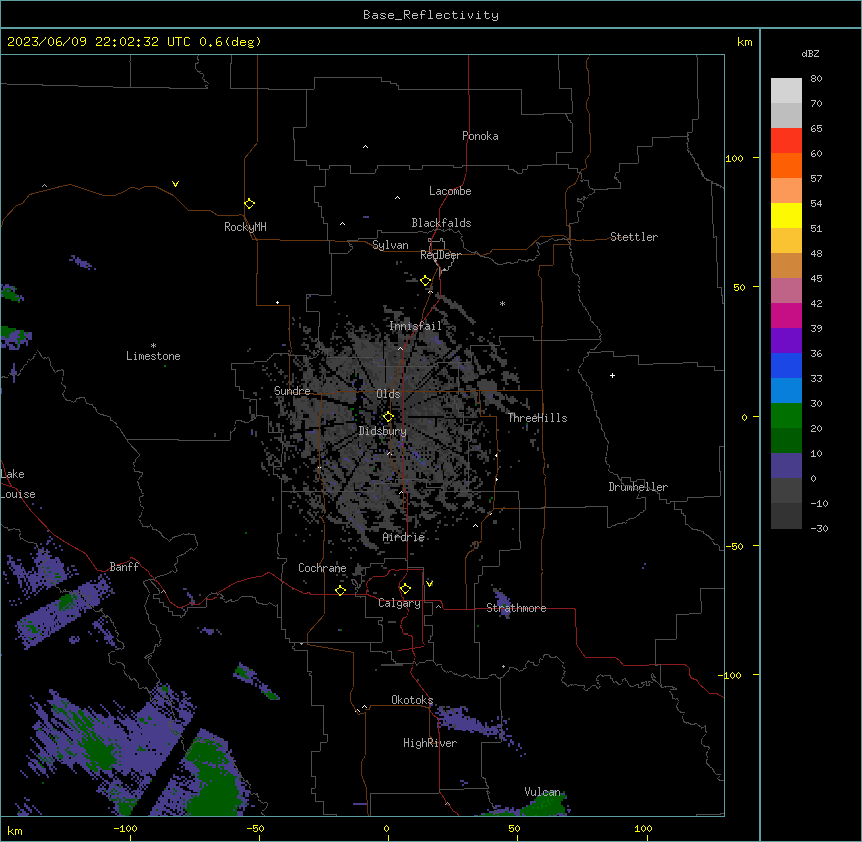
Task: Click the yellow V marker east of Calgary
Action: pos(429,584)
